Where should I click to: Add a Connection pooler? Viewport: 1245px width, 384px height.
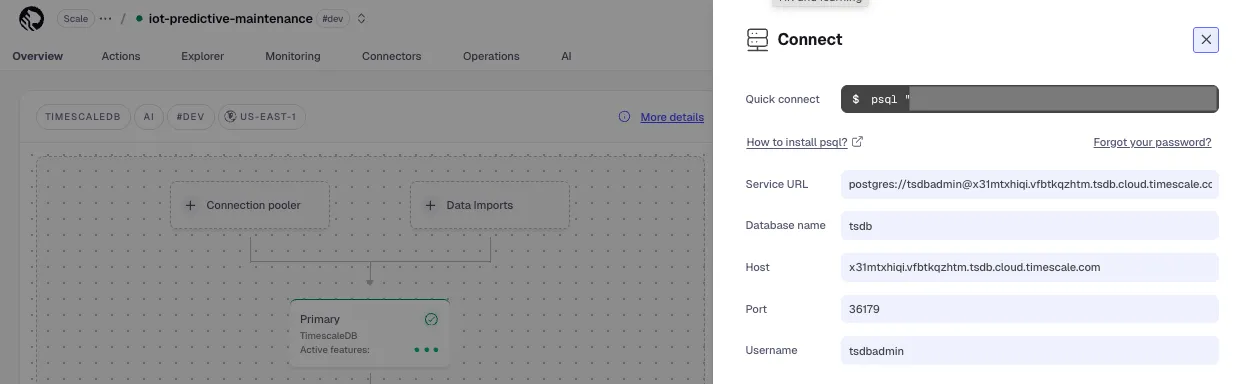(x=250, y=205)
